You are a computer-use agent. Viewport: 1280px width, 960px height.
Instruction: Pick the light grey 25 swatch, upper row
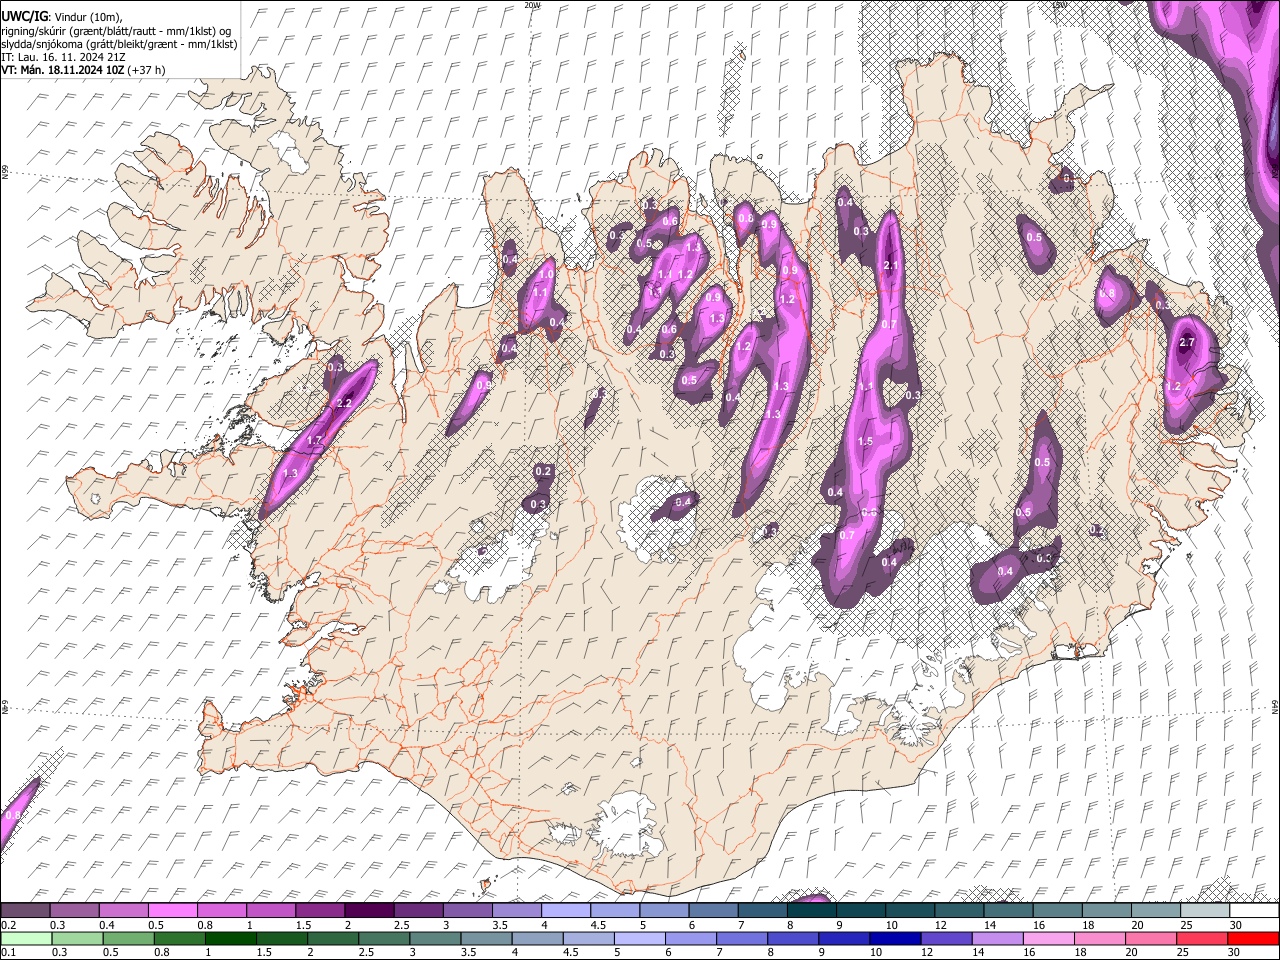[1205, 910]
